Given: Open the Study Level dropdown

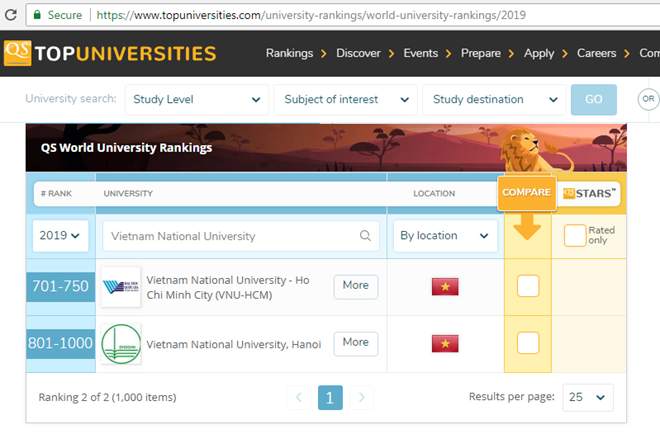Looking at the screenshot, I should tap(197, 99).
